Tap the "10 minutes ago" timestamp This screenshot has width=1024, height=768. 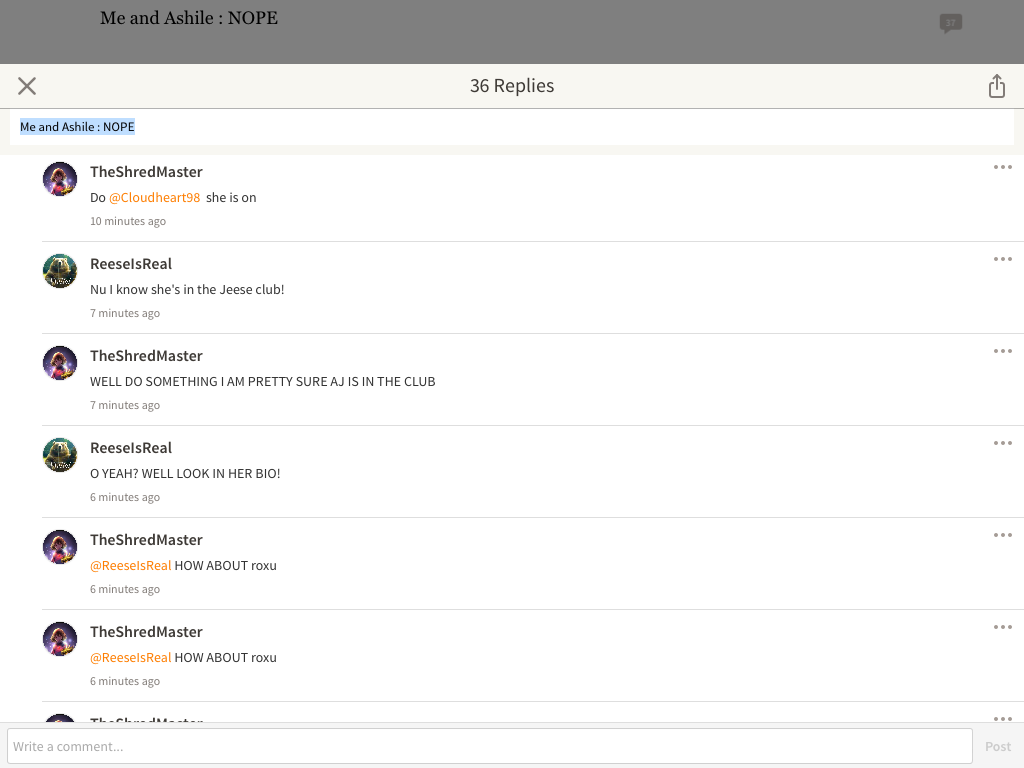[x=128, y=221]
